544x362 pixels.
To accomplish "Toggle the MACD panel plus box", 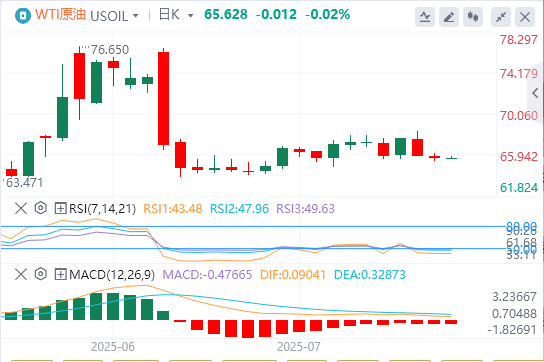I will coord(60,275).
